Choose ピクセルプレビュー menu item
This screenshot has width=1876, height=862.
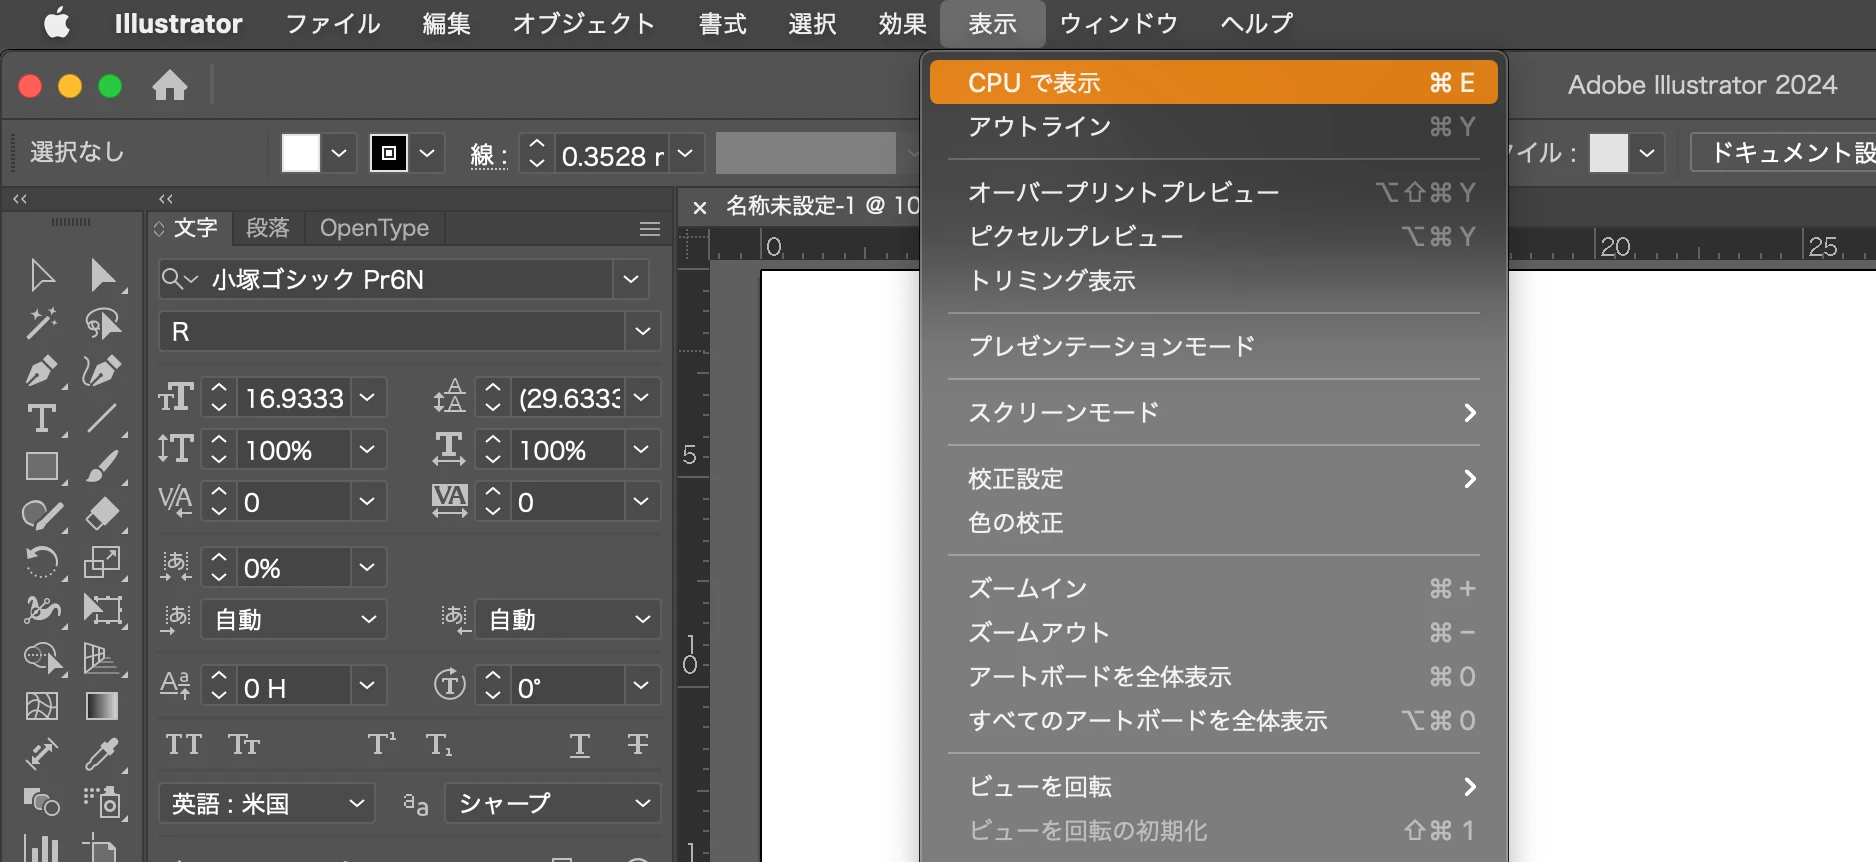pyautogui.click(x=1213, y=236)
